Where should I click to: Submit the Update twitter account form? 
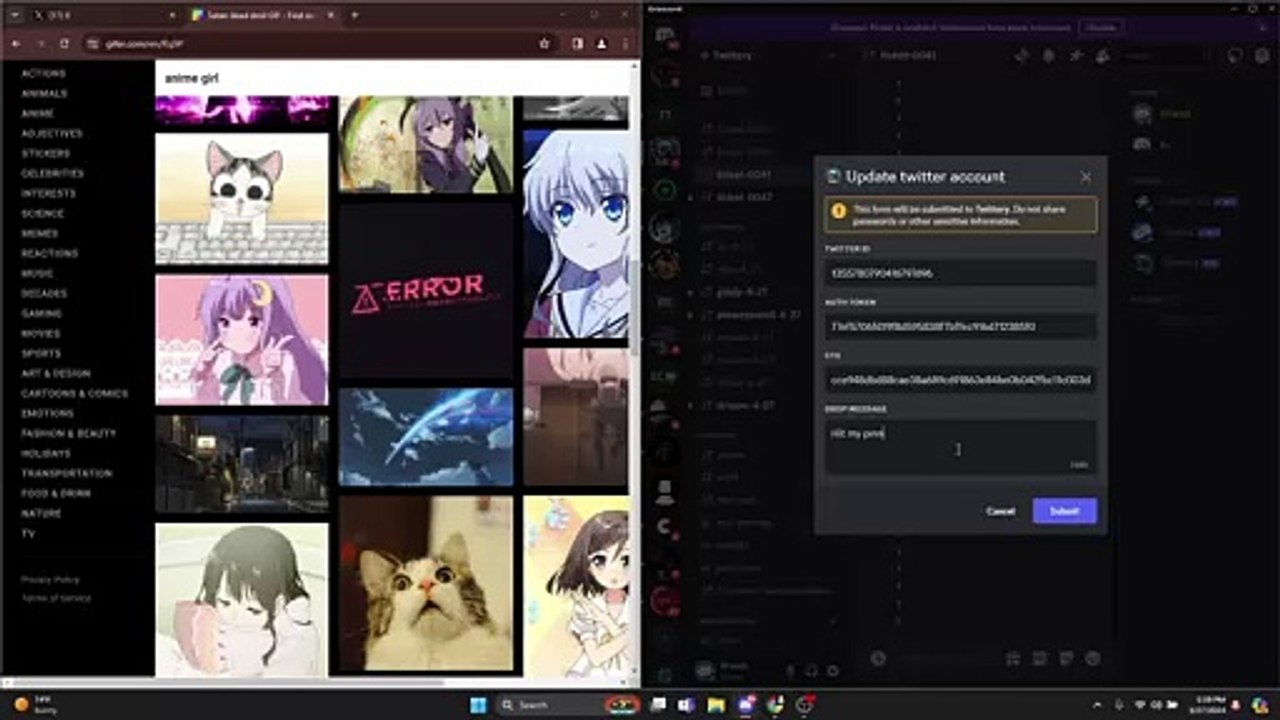[1065, 511]
